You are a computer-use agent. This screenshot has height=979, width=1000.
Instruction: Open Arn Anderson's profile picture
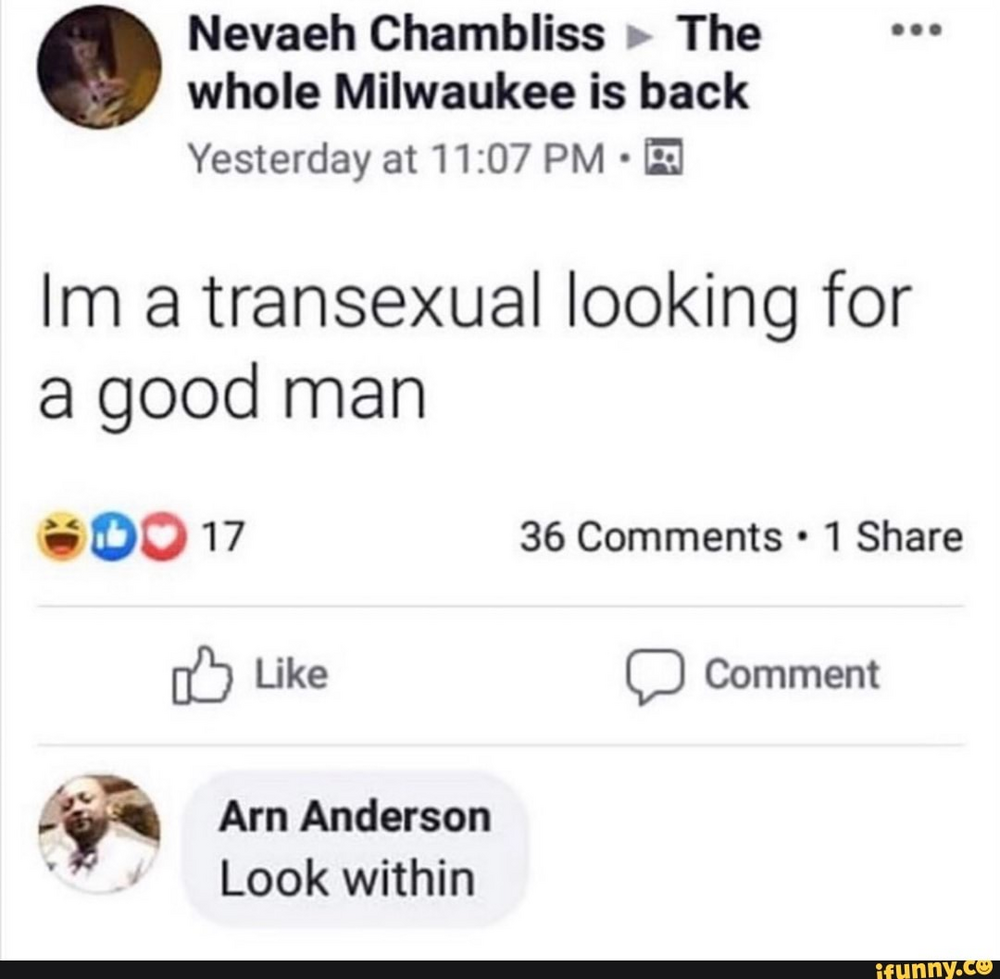pyautogui.click(x=99, y=833)
